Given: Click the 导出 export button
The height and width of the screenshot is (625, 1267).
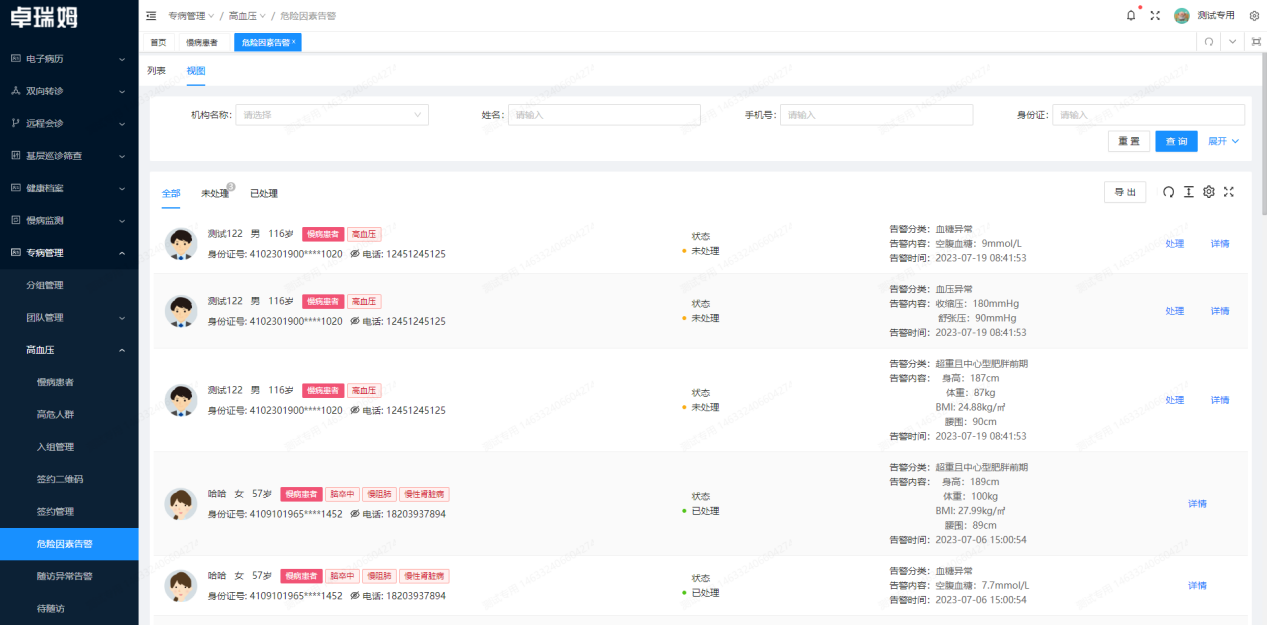Looking at the screenshot, I should pyautogui.click(x=1125, y=192).
